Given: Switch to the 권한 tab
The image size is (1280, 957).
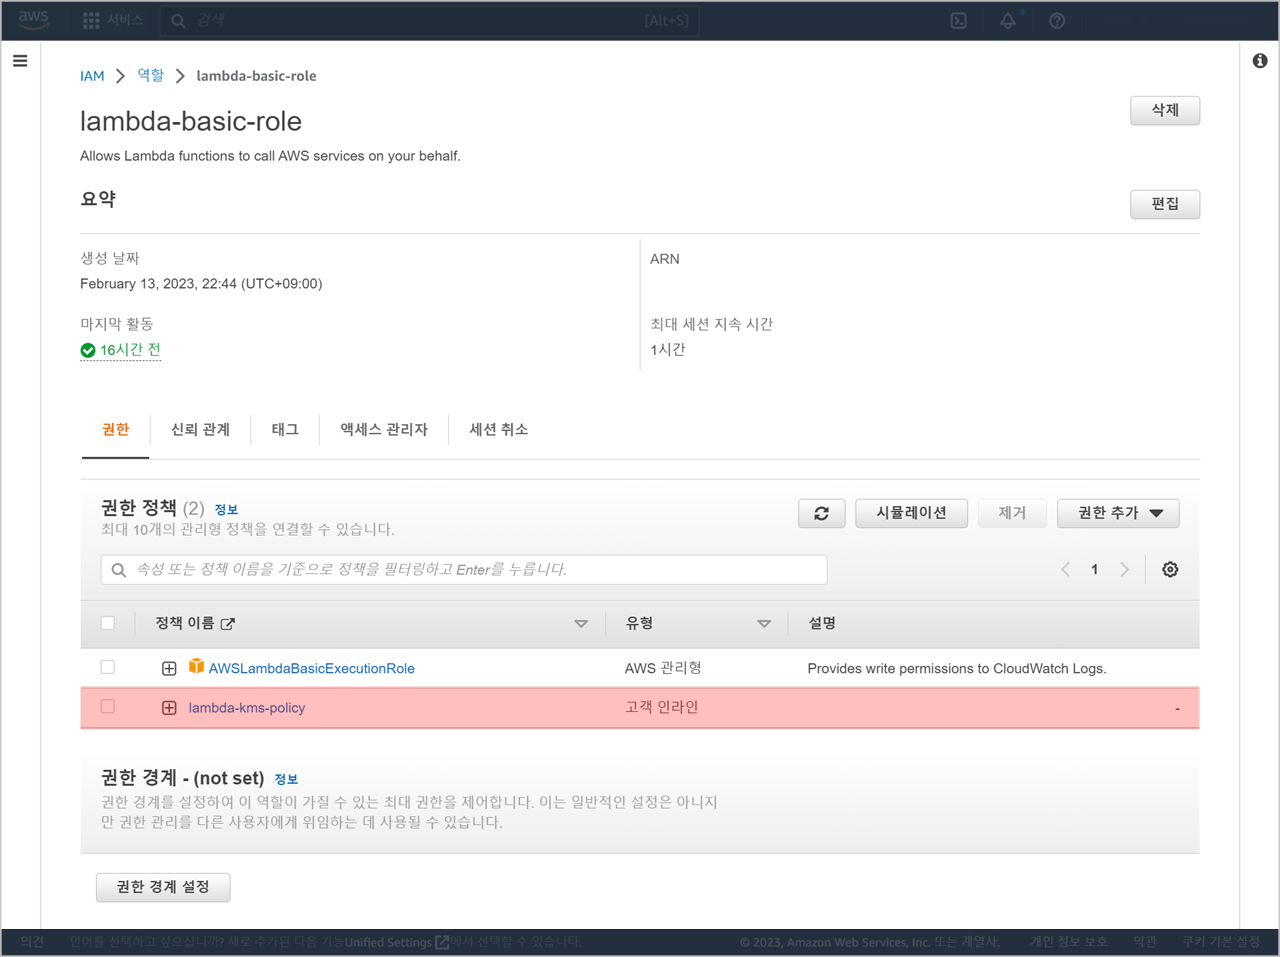Looking at the screenshot, I should point(116,429).
